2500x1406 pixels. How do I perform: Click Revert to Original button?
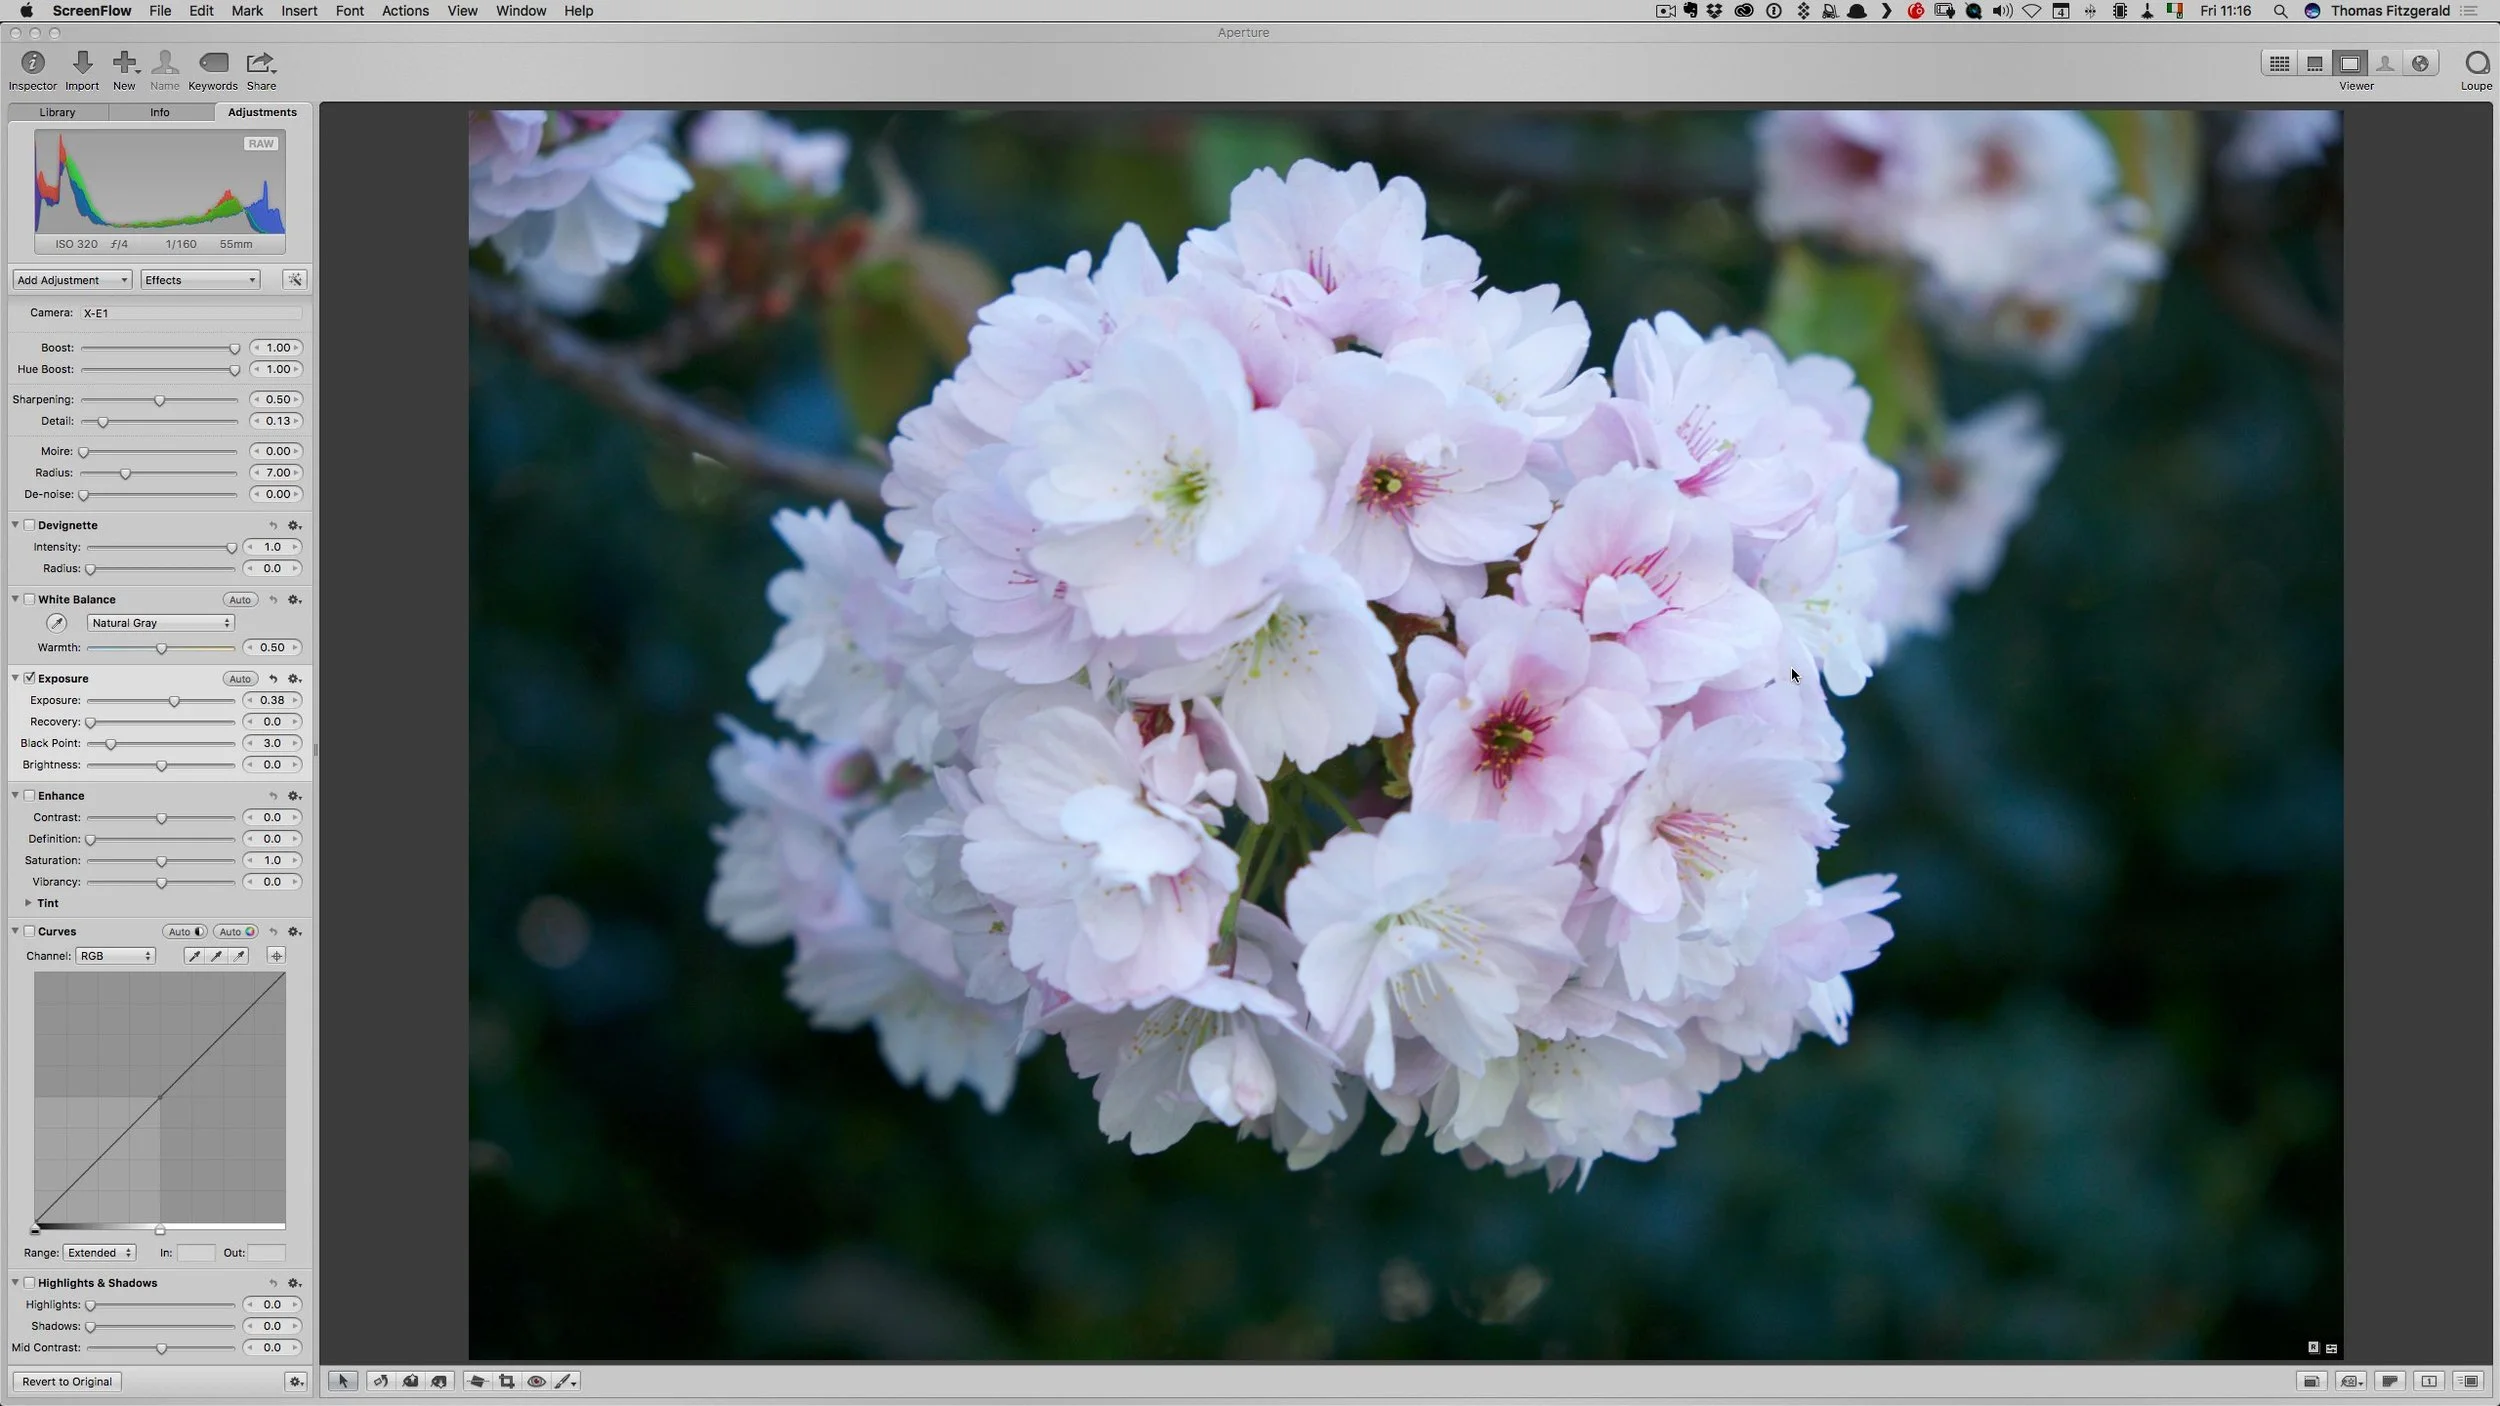67,1382
